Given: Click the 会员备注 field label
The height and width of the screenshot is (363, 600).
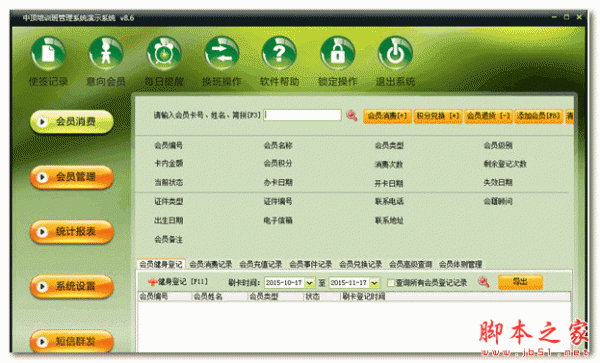Looking at the screenshot, I should tap(168, 240).
